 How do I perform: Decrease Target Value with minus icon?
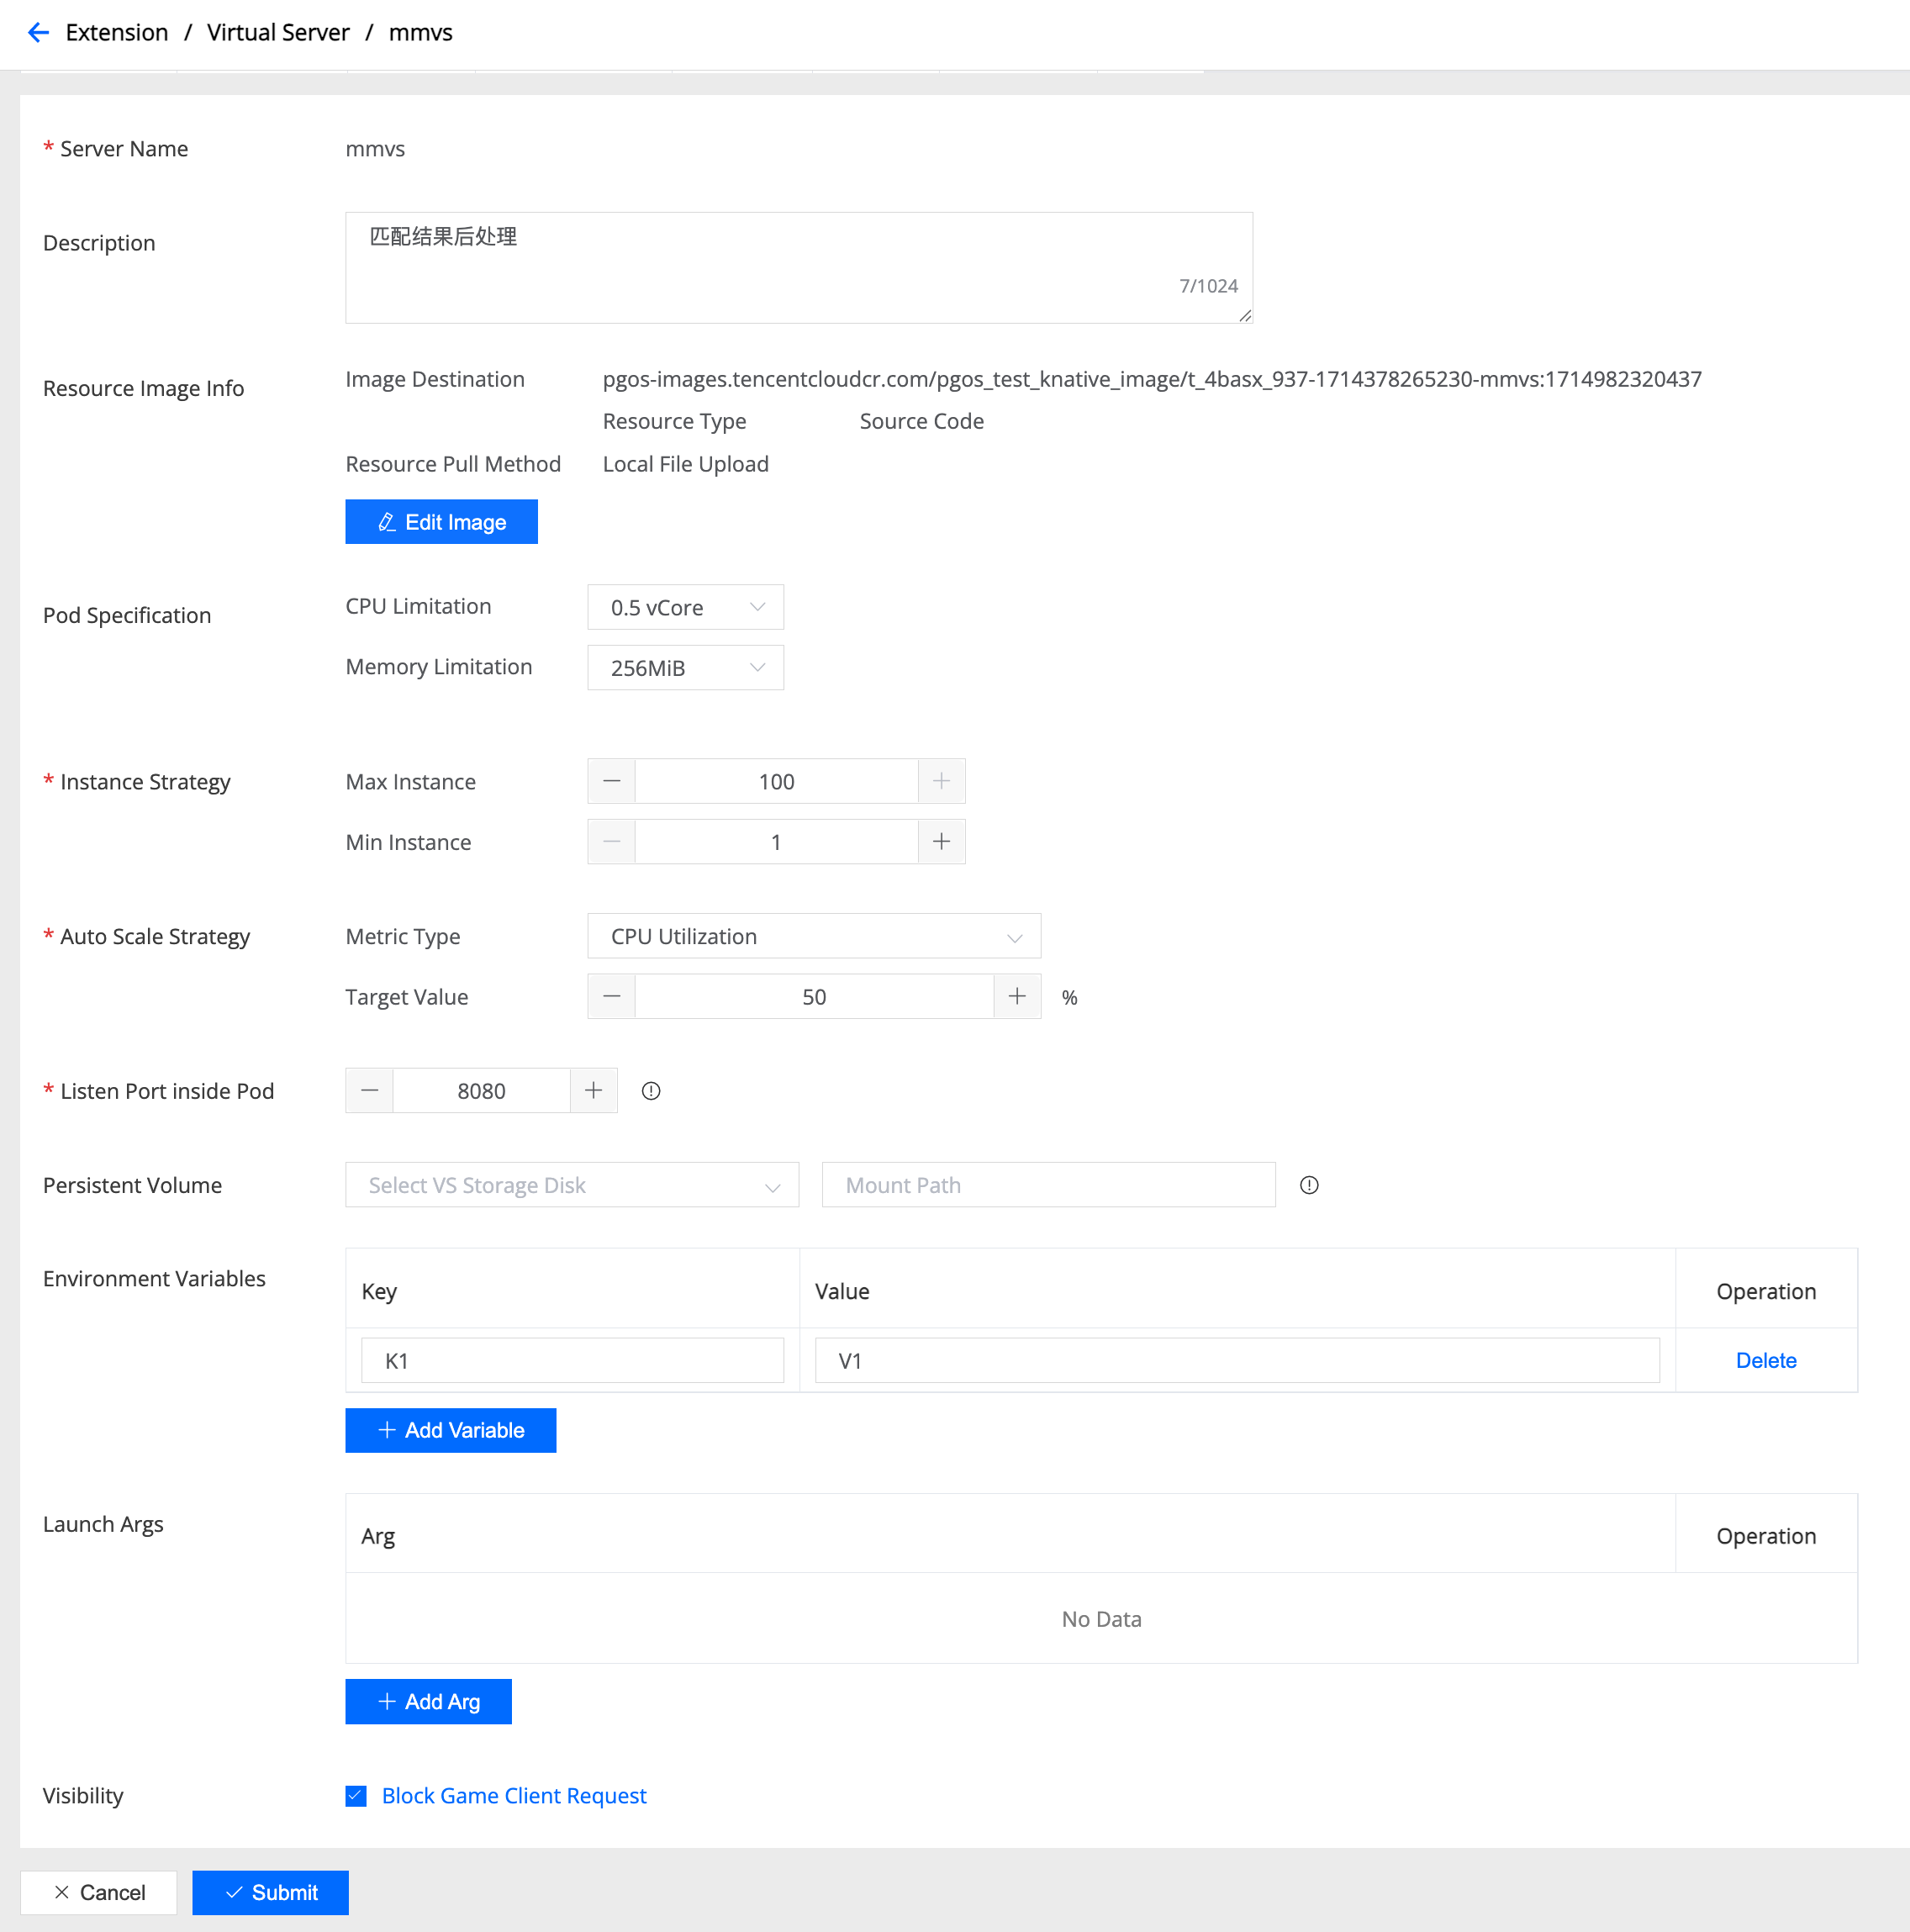(612, 996)
